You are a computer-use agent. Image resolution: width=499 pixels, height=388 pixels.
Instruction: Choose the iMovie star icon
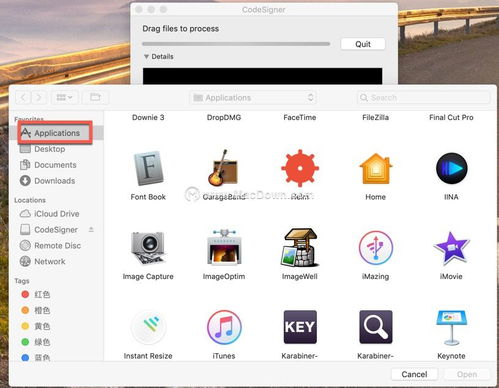451,248
